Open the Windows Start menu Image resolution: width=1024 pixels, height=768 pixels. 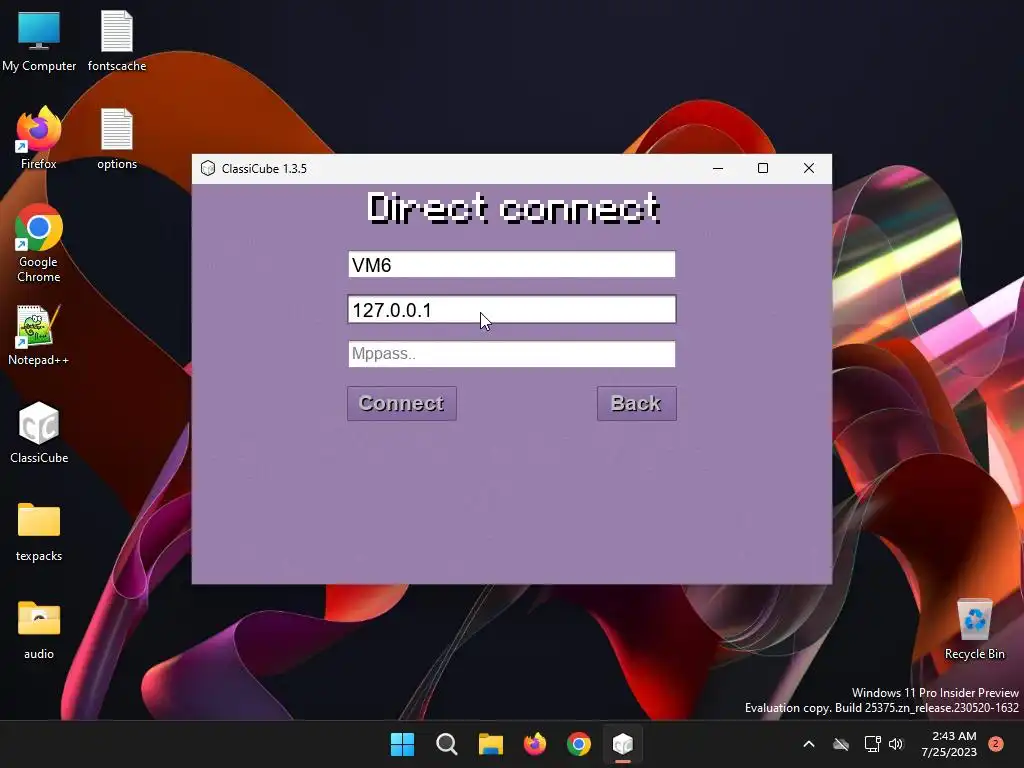pyautogui.click(x=402, y=744)
